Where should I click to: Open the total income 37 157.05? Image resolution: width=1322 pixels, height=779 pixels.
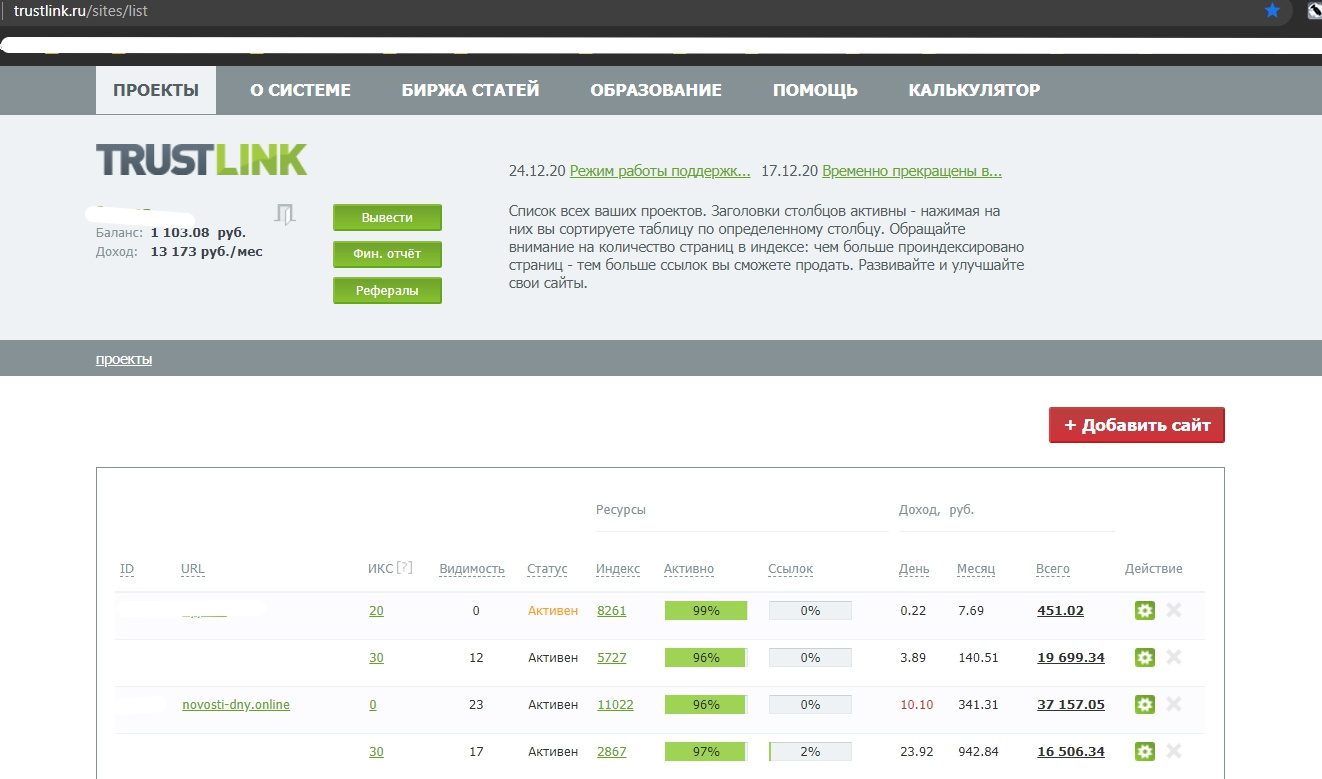click(x=1071, y=705)
